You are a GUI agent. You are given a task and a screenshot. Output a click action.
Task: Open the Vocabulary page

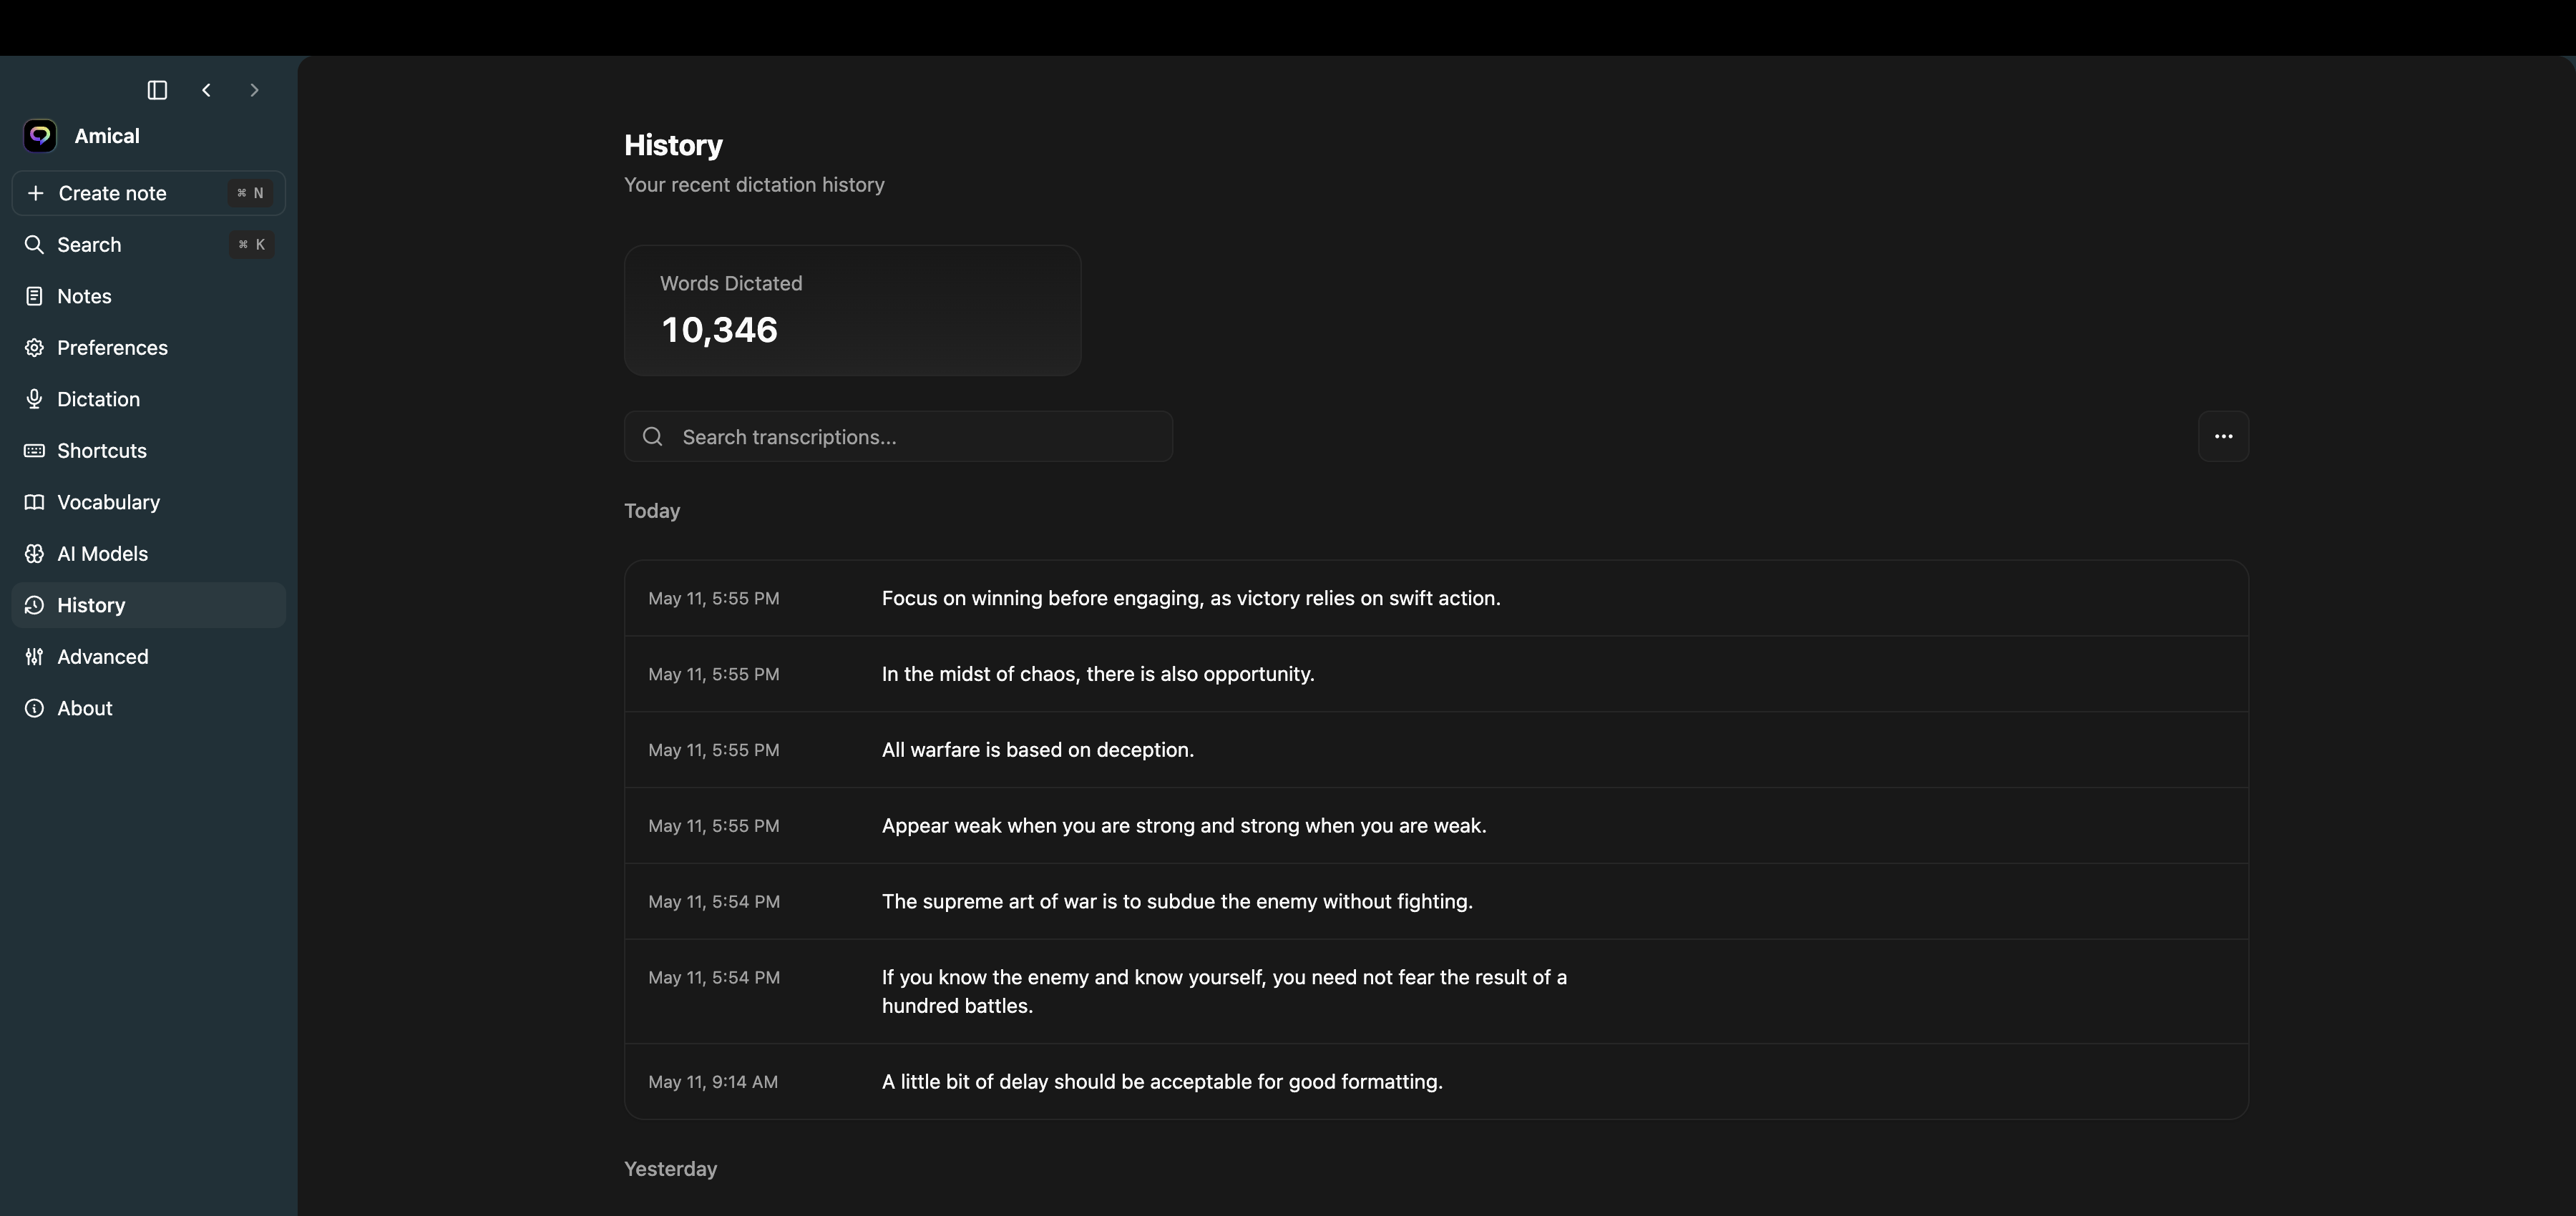pos(148,502)
